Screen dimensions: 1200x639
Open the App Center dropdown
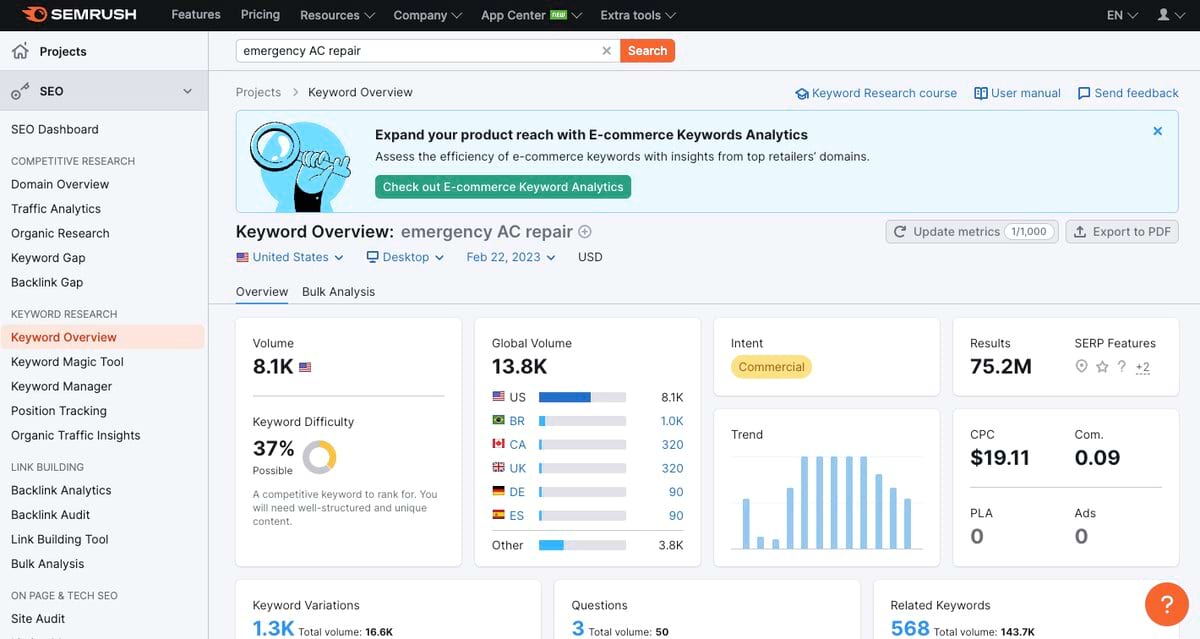[532, 15]
